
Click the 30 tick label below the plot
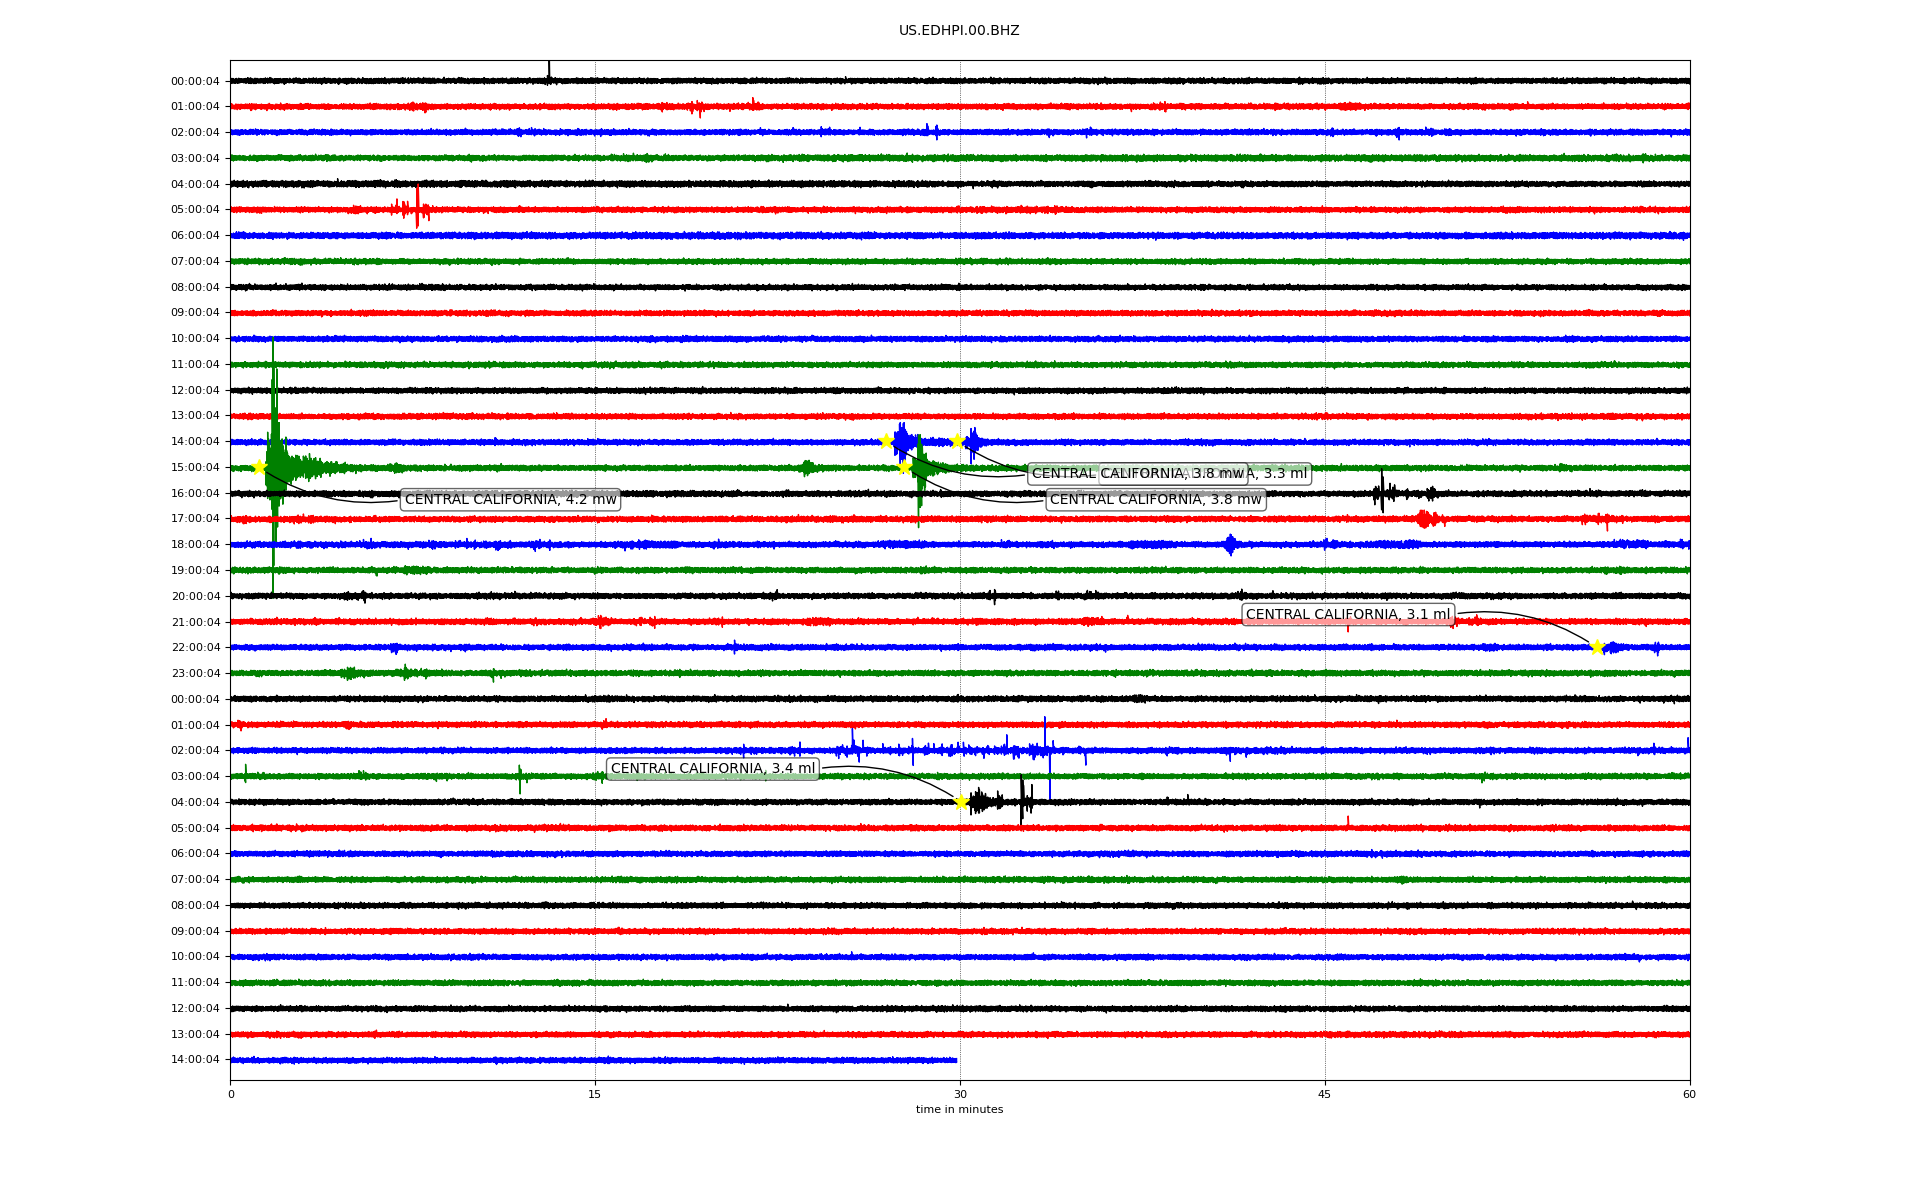(x=960, y=1094)
